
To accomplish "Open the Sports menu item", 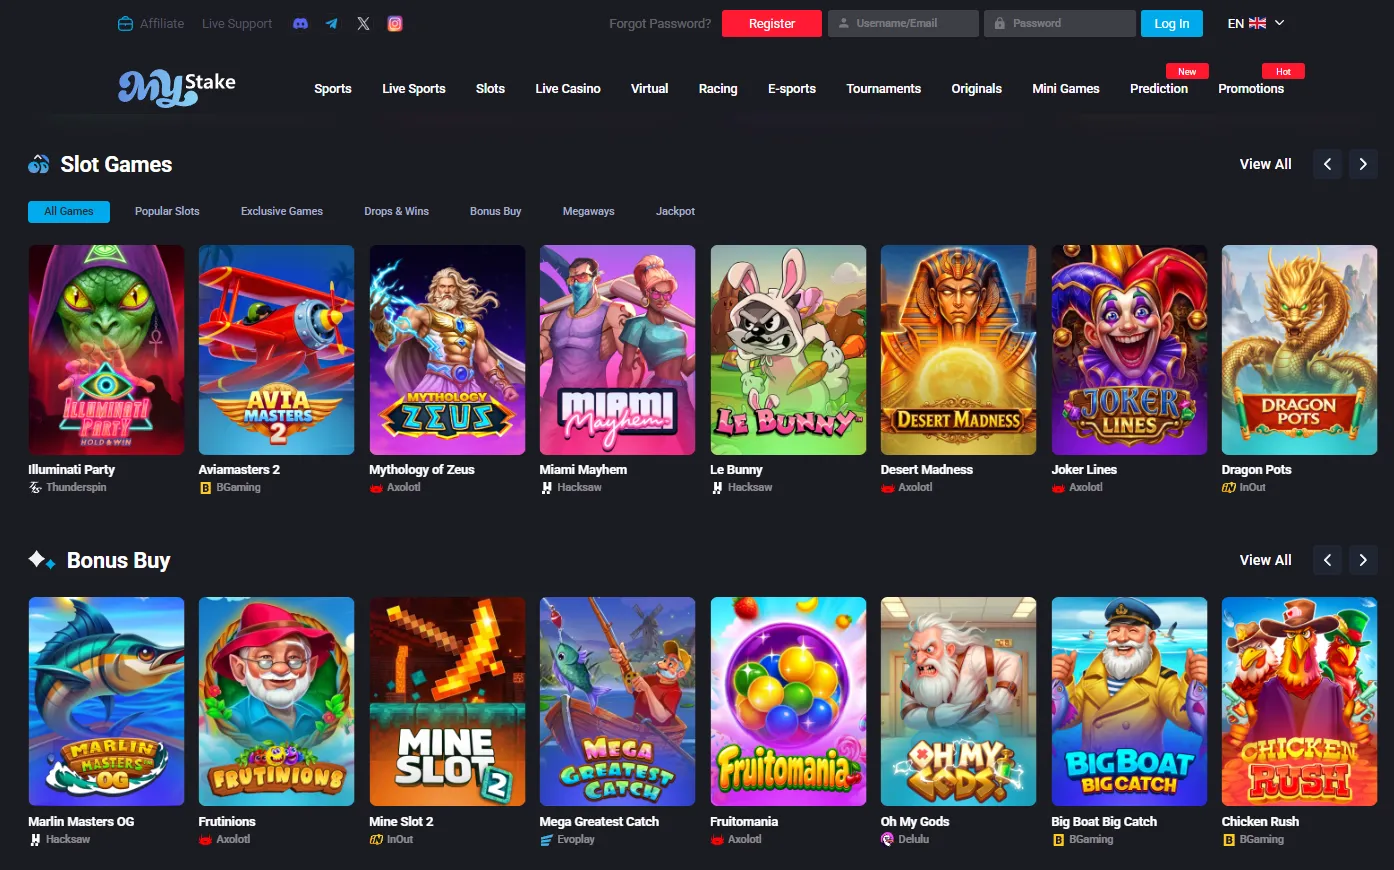I will (x=333, y=88).
